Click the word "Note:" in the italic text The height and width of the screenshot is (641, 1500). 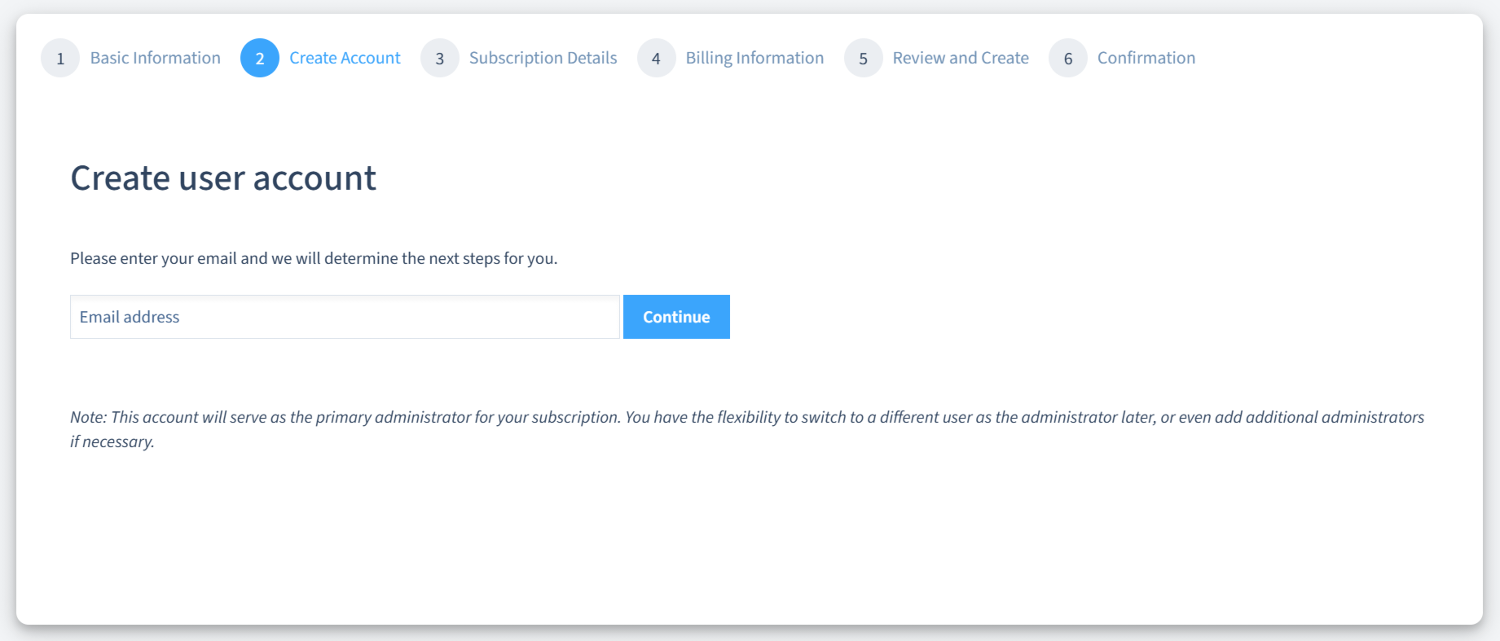coord(88,417)
